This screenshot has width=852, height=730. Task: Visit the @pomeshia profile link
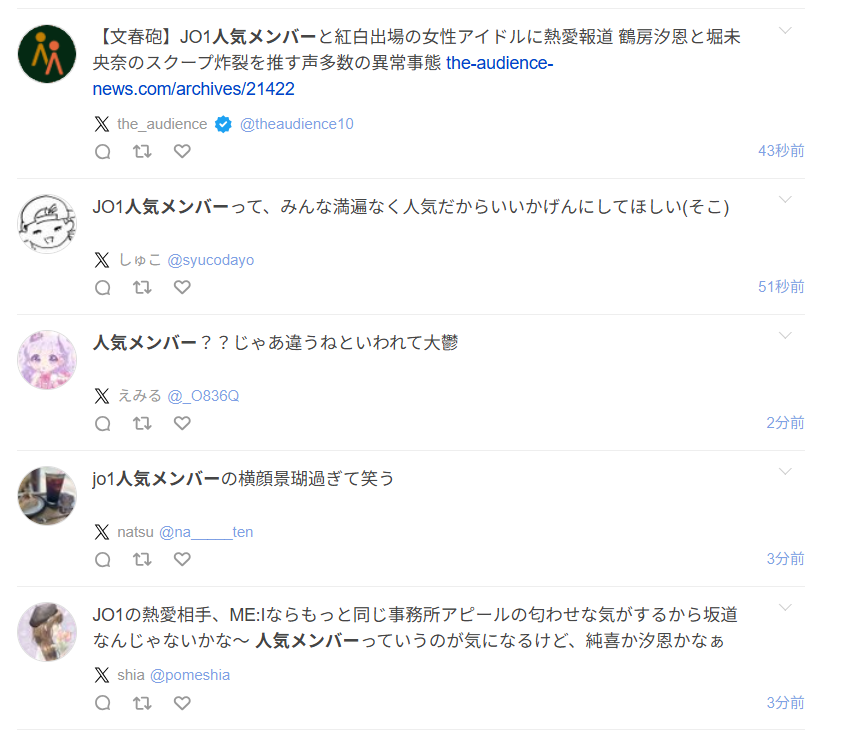[190, 675]
